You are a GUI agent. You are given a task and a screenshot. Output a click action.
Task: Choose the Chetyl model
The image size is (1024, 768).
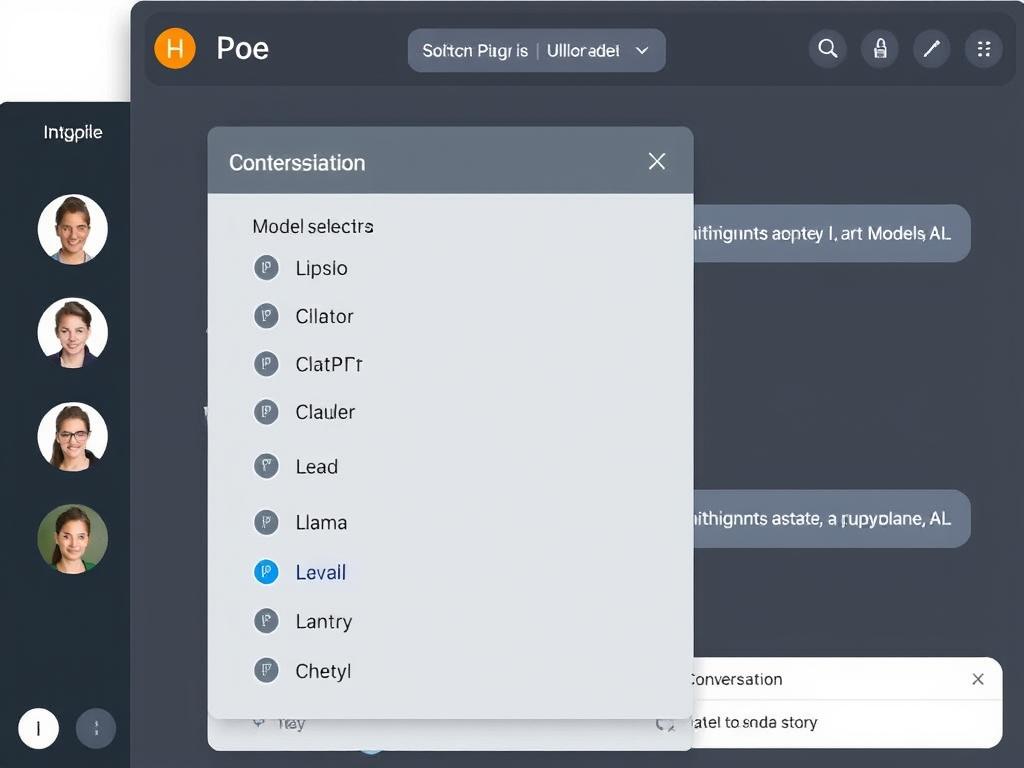(x=323, y=671)
